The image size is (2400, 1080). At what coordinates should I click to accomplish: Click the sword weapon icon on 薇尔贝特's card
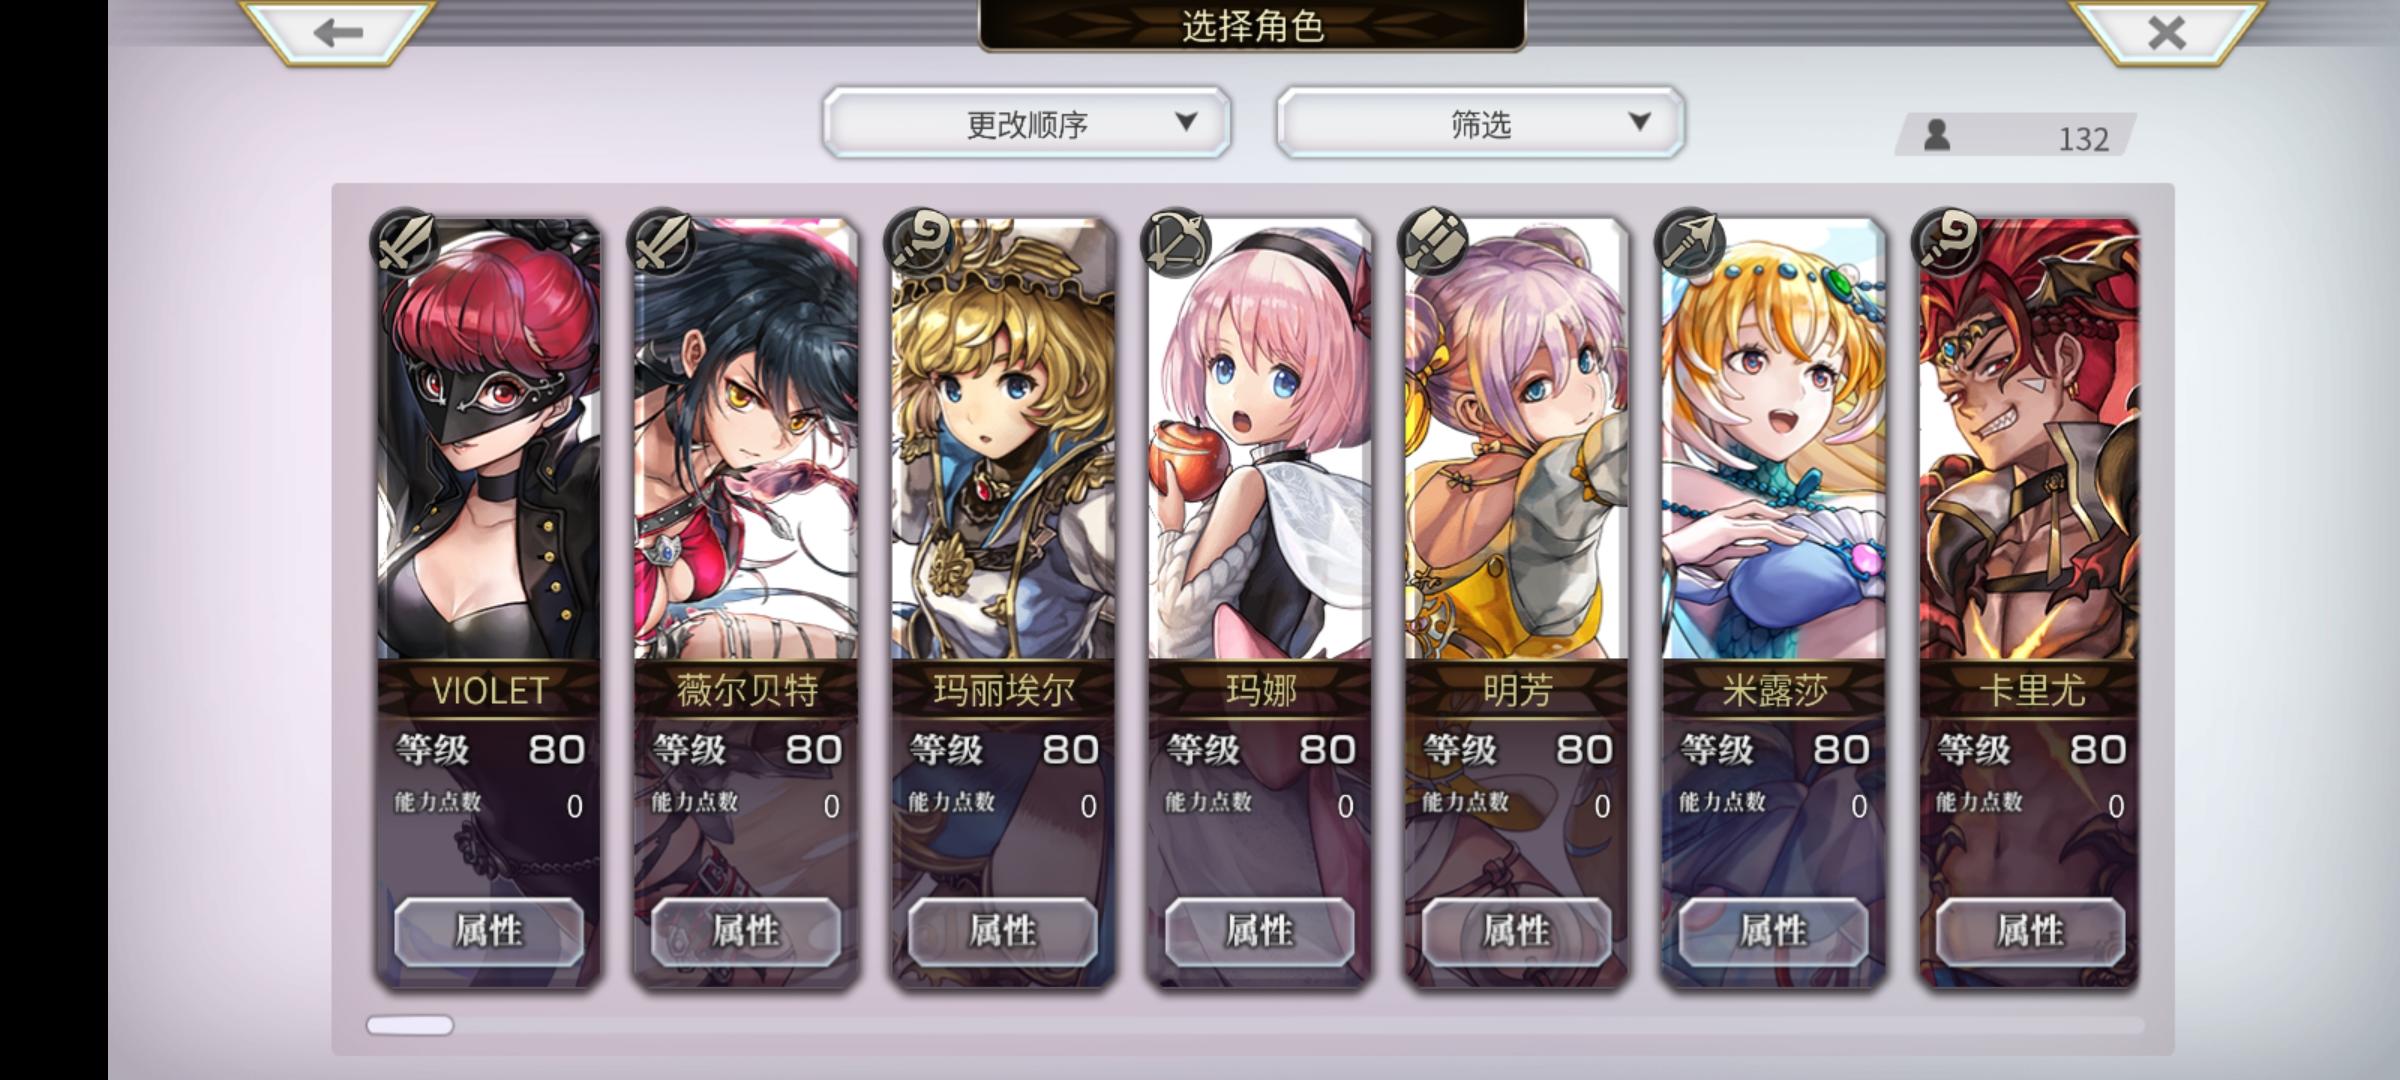pyautogui.click(x=661, y=242)
